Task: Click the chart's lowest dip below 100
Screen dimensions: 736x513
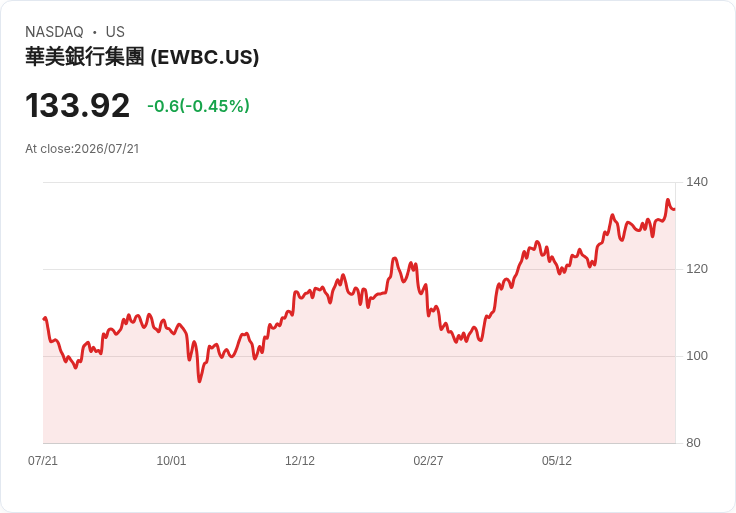Action: [199, 381]
